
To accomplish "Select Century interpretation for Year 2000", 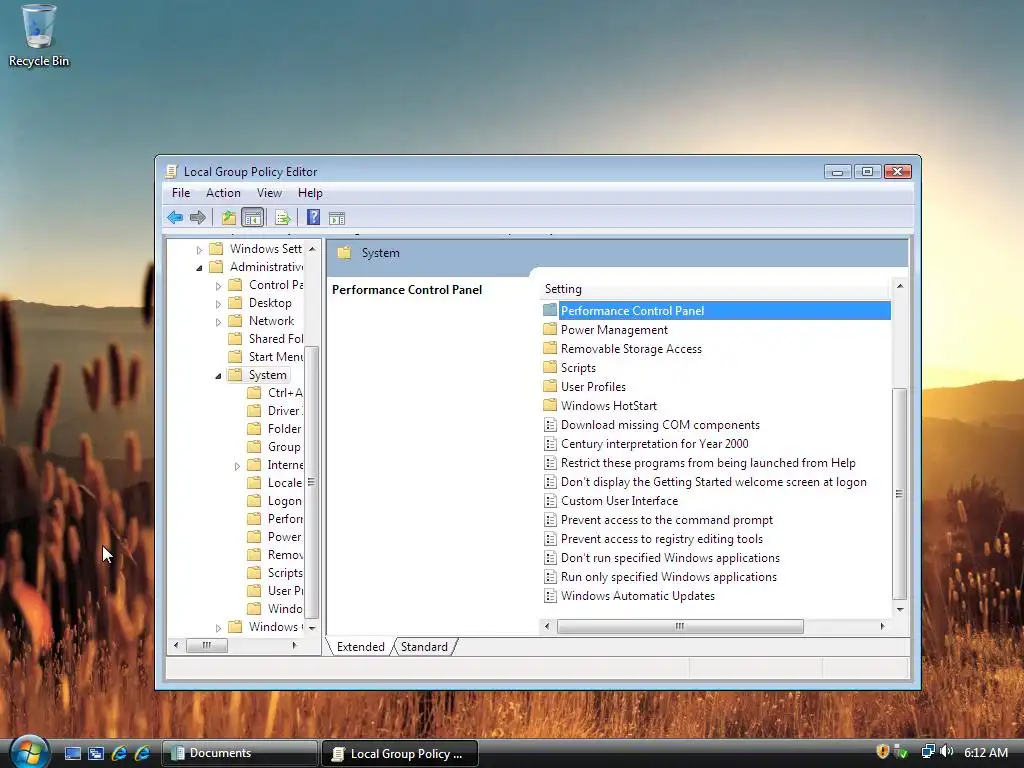I will pyautogui.click(x=654, y=443).
